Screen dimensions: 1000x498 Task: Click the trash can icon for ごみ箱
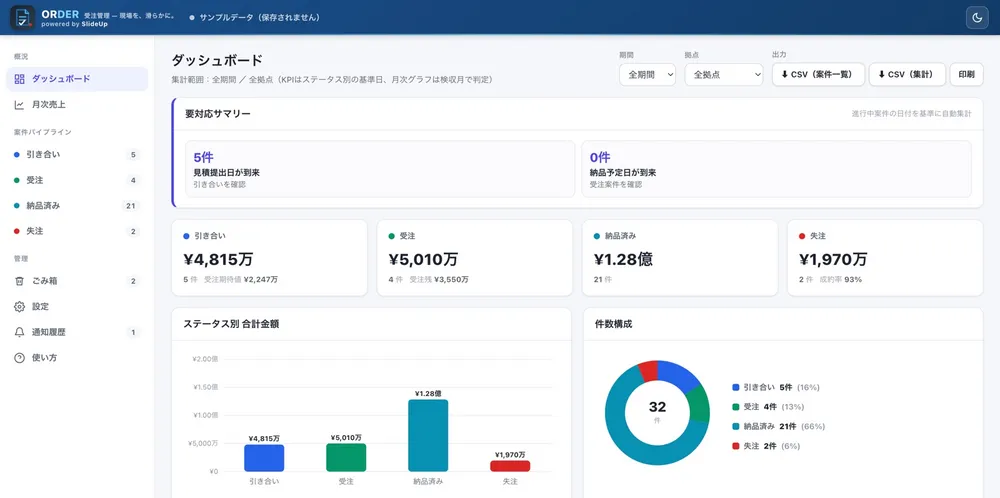pyautogui.click(x=19, y=281)
